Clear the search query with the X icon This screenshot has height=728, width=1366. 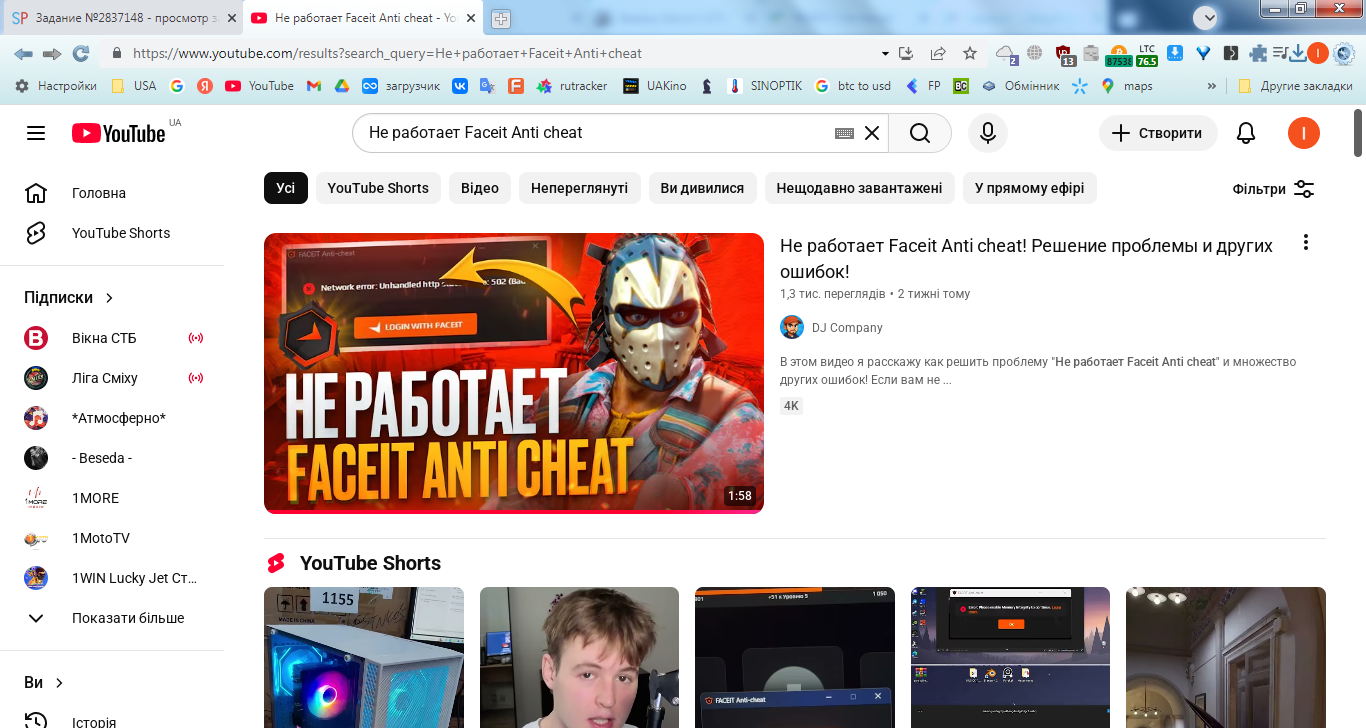coord(872,133)
